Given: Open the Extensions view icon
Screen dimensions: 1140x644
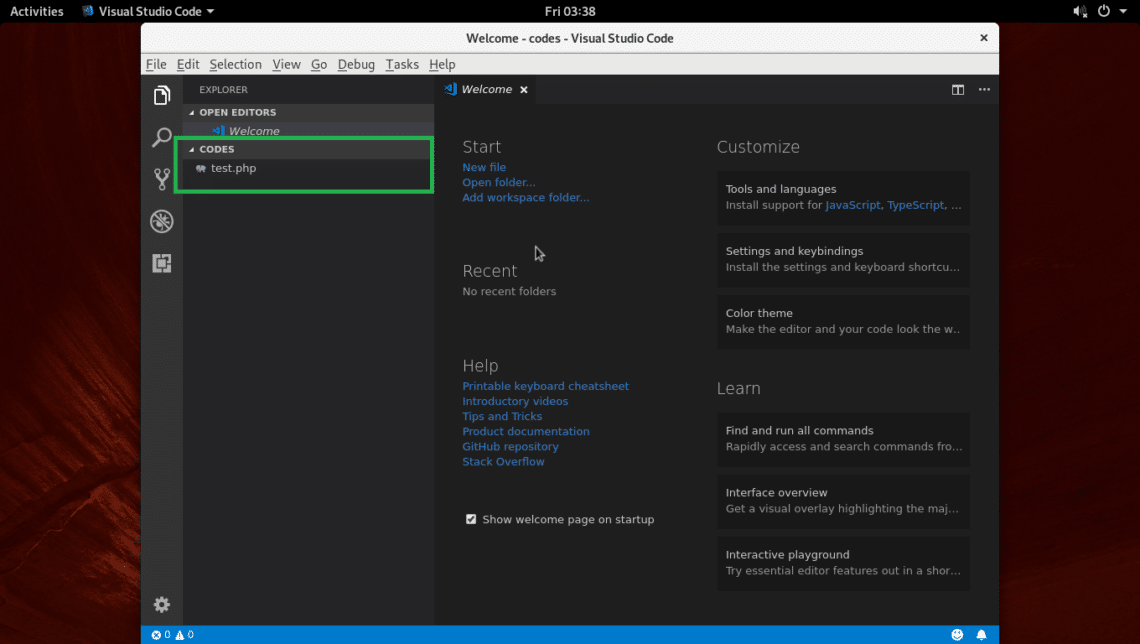Looking at the screenshot, I should tap(162, 263).
